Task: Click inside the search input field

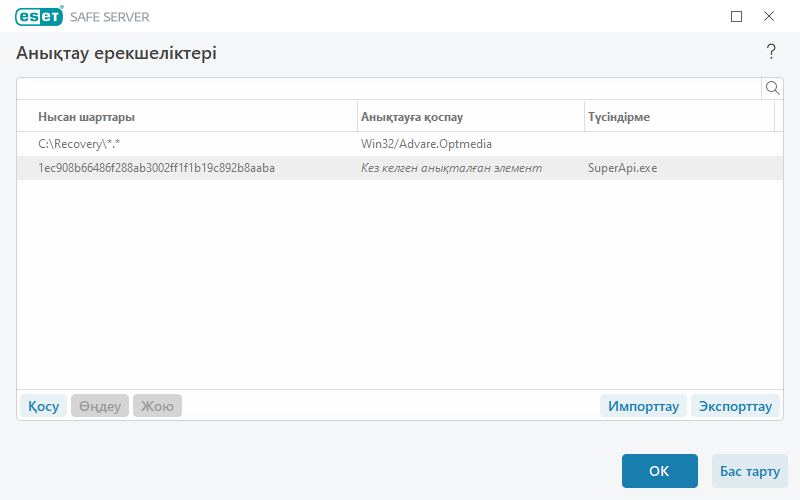Action: click(389, 88)
